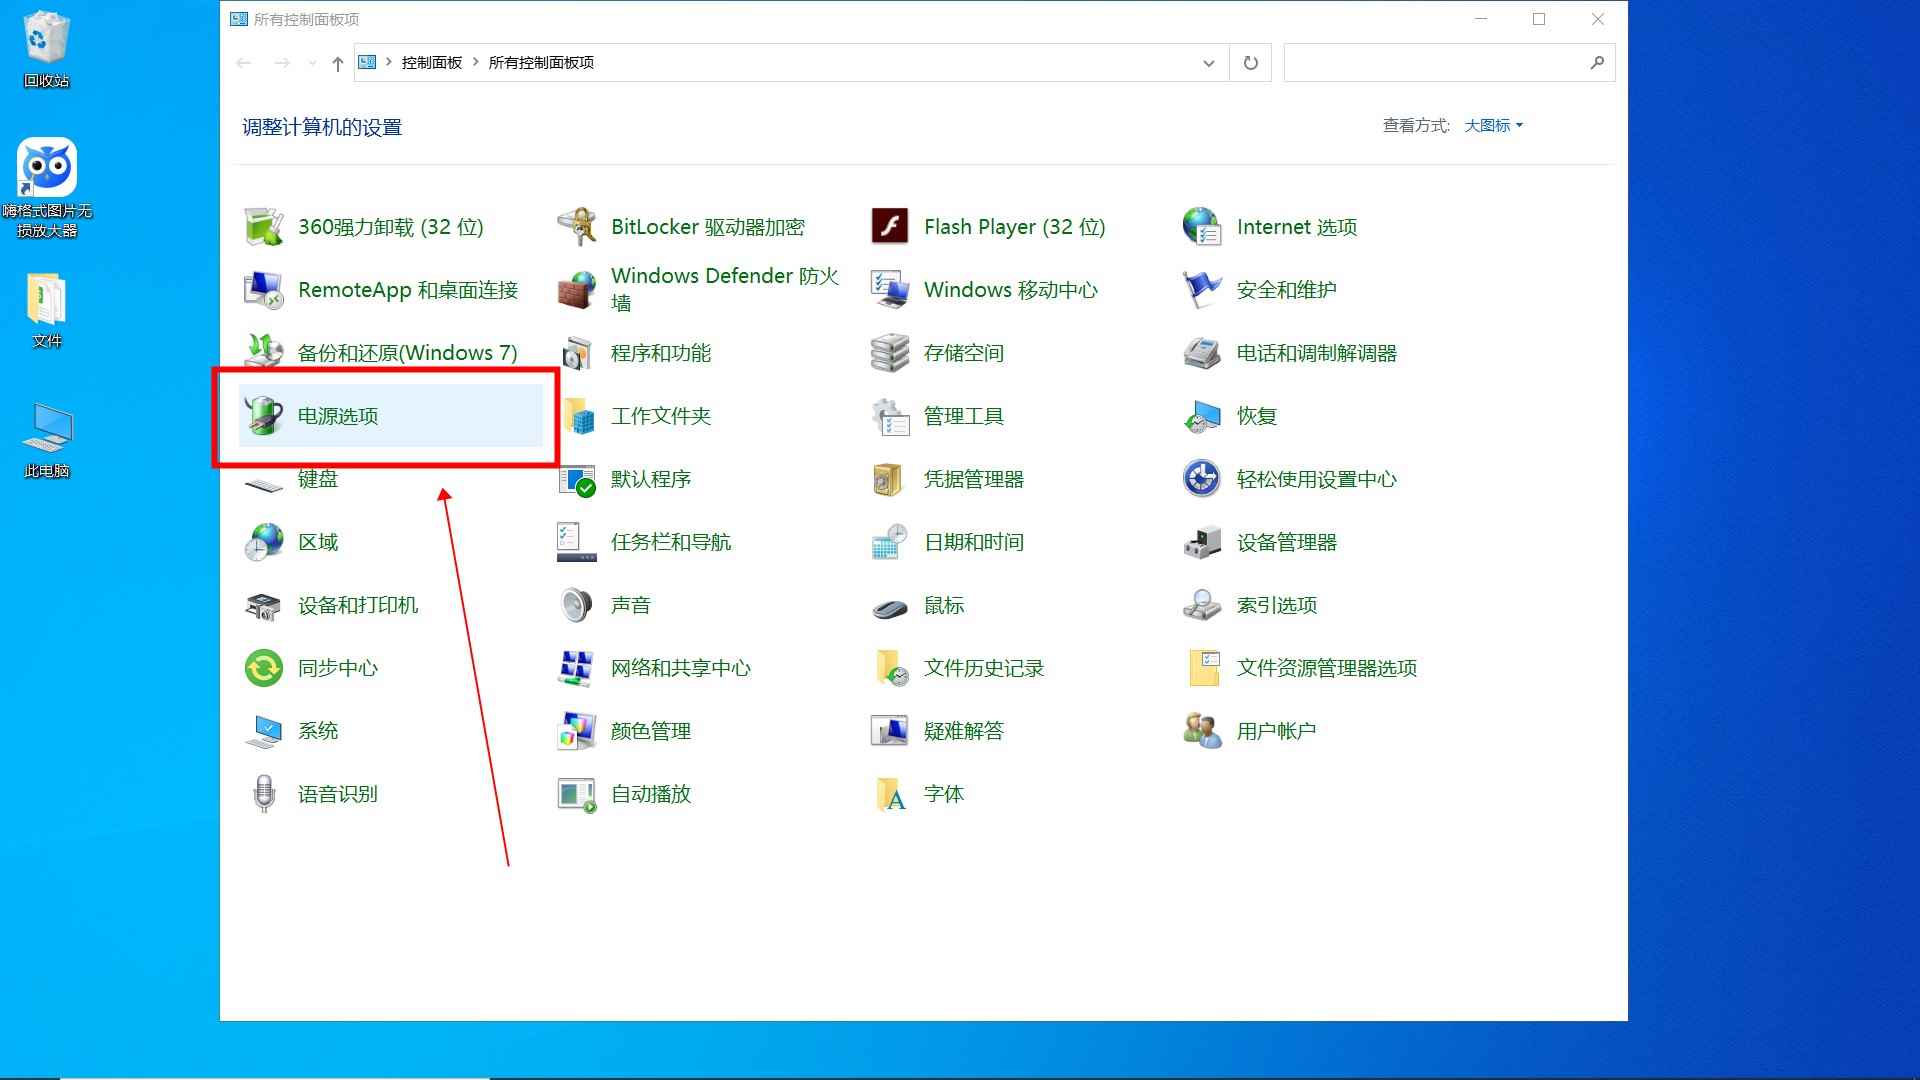Image resolution: width=1920 pixels, height=1080 pixels.
Task: Select the 此电脑 desktop icon
Action: [47, 440]
